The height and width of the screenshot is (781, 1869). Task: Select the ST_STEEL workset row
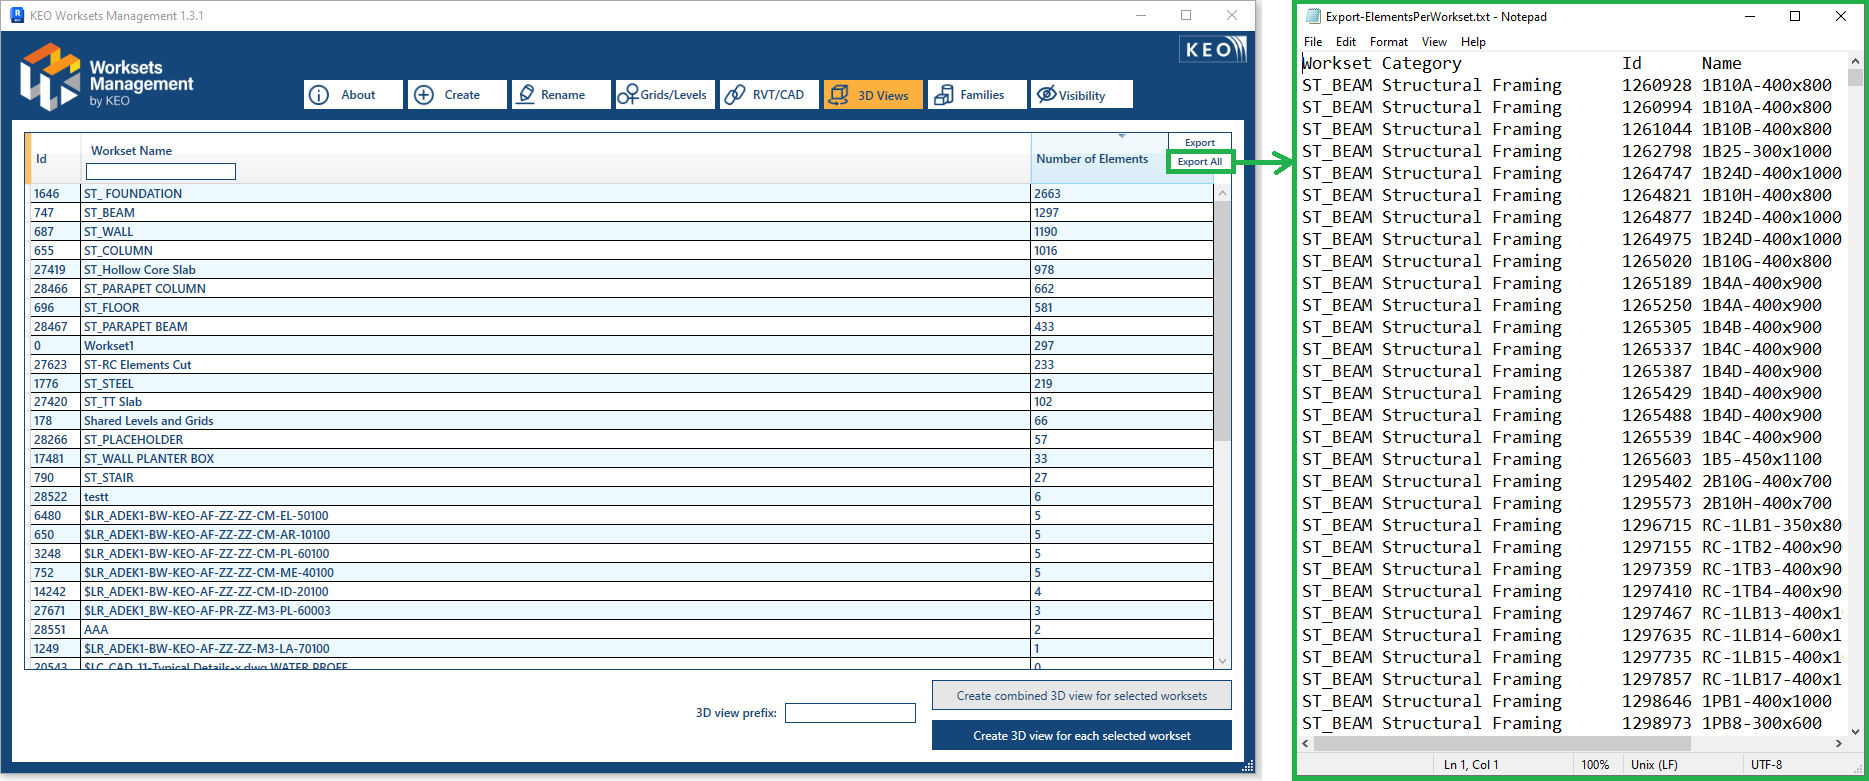[621, 384]
